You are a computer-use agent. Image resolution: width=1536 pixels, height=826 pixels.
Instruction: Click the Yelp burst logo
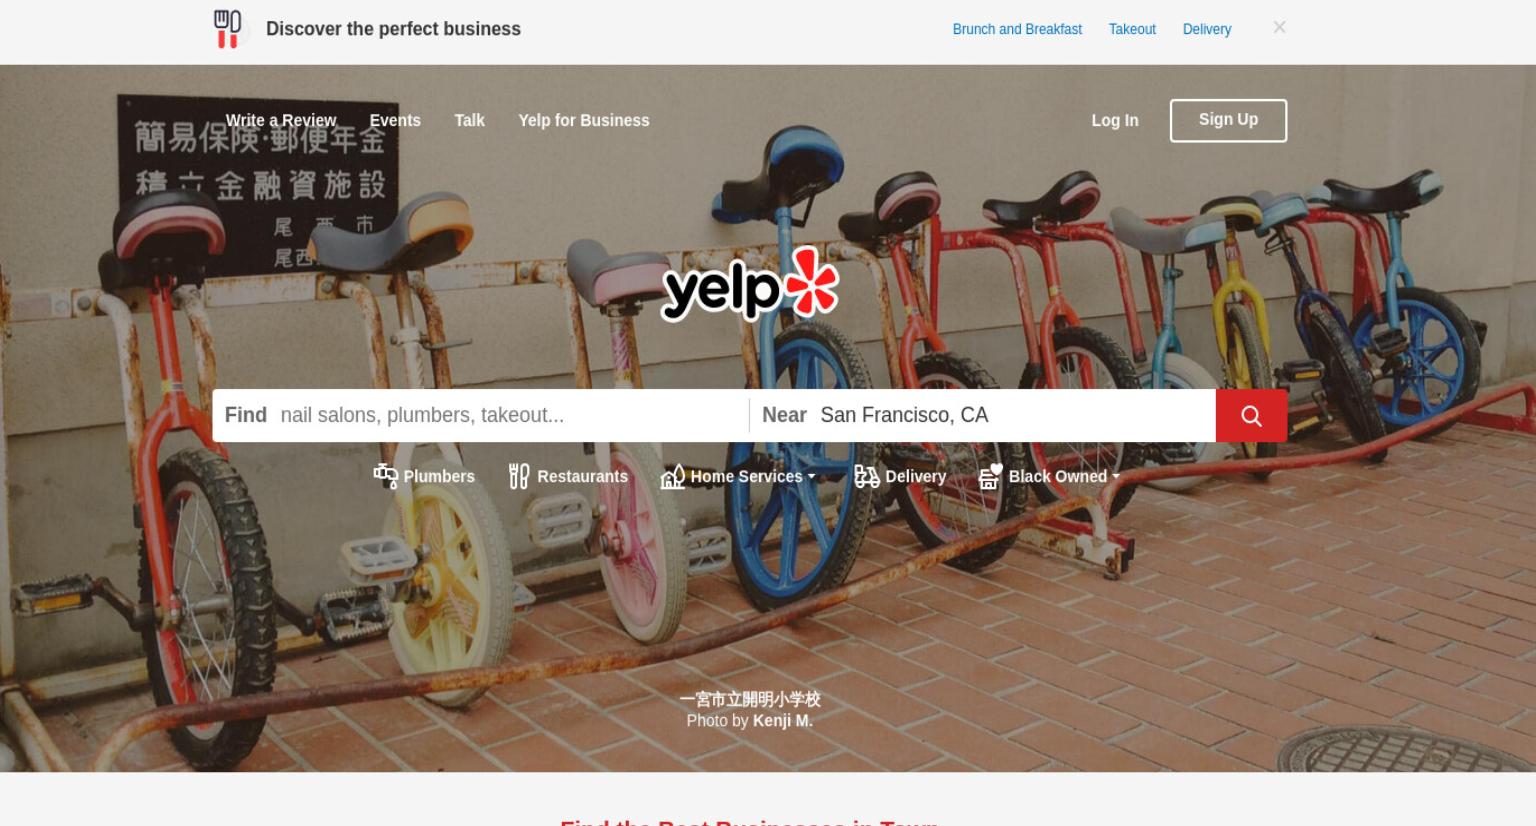750,285
